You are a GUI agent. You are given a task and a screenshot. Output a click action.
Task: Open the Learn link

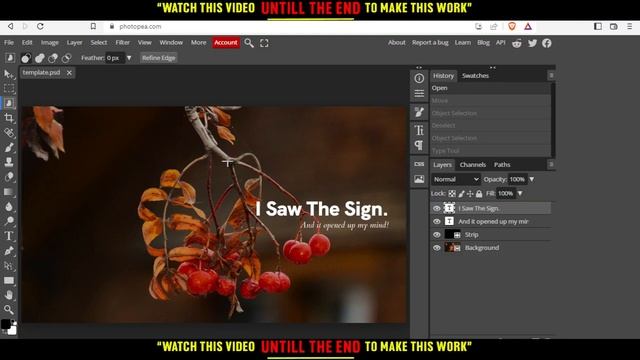[463, 42]
